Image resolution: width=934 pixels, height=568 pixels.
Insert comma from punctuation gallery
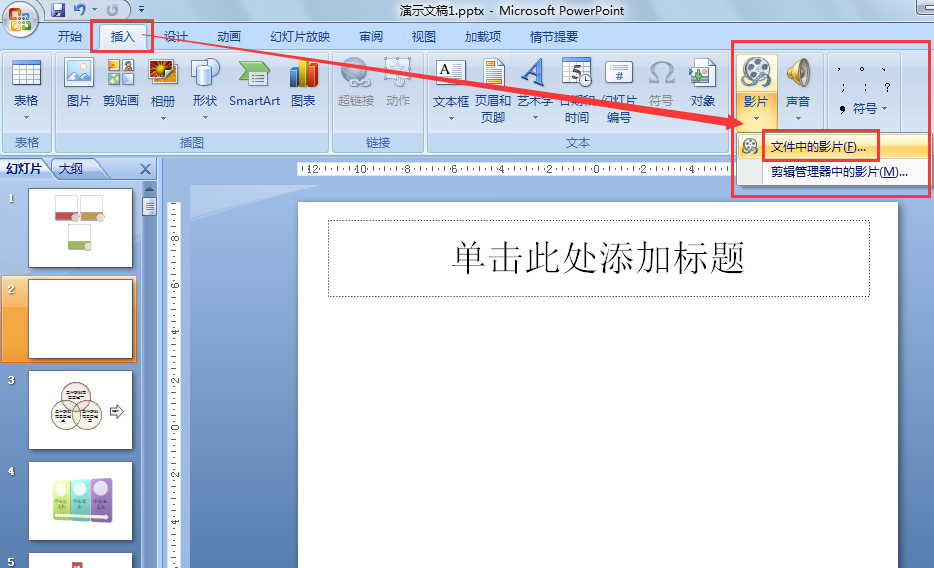(x=839, y=69)
